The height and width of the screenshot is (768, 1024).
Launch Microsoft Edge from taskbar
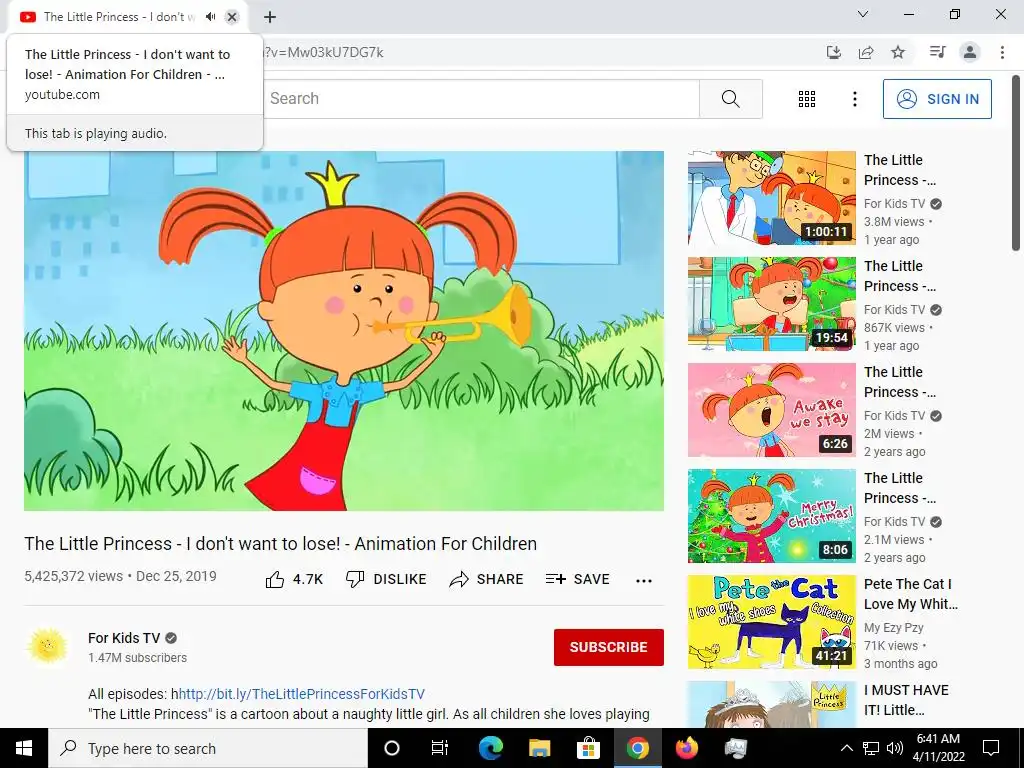[x=490, y=748]
